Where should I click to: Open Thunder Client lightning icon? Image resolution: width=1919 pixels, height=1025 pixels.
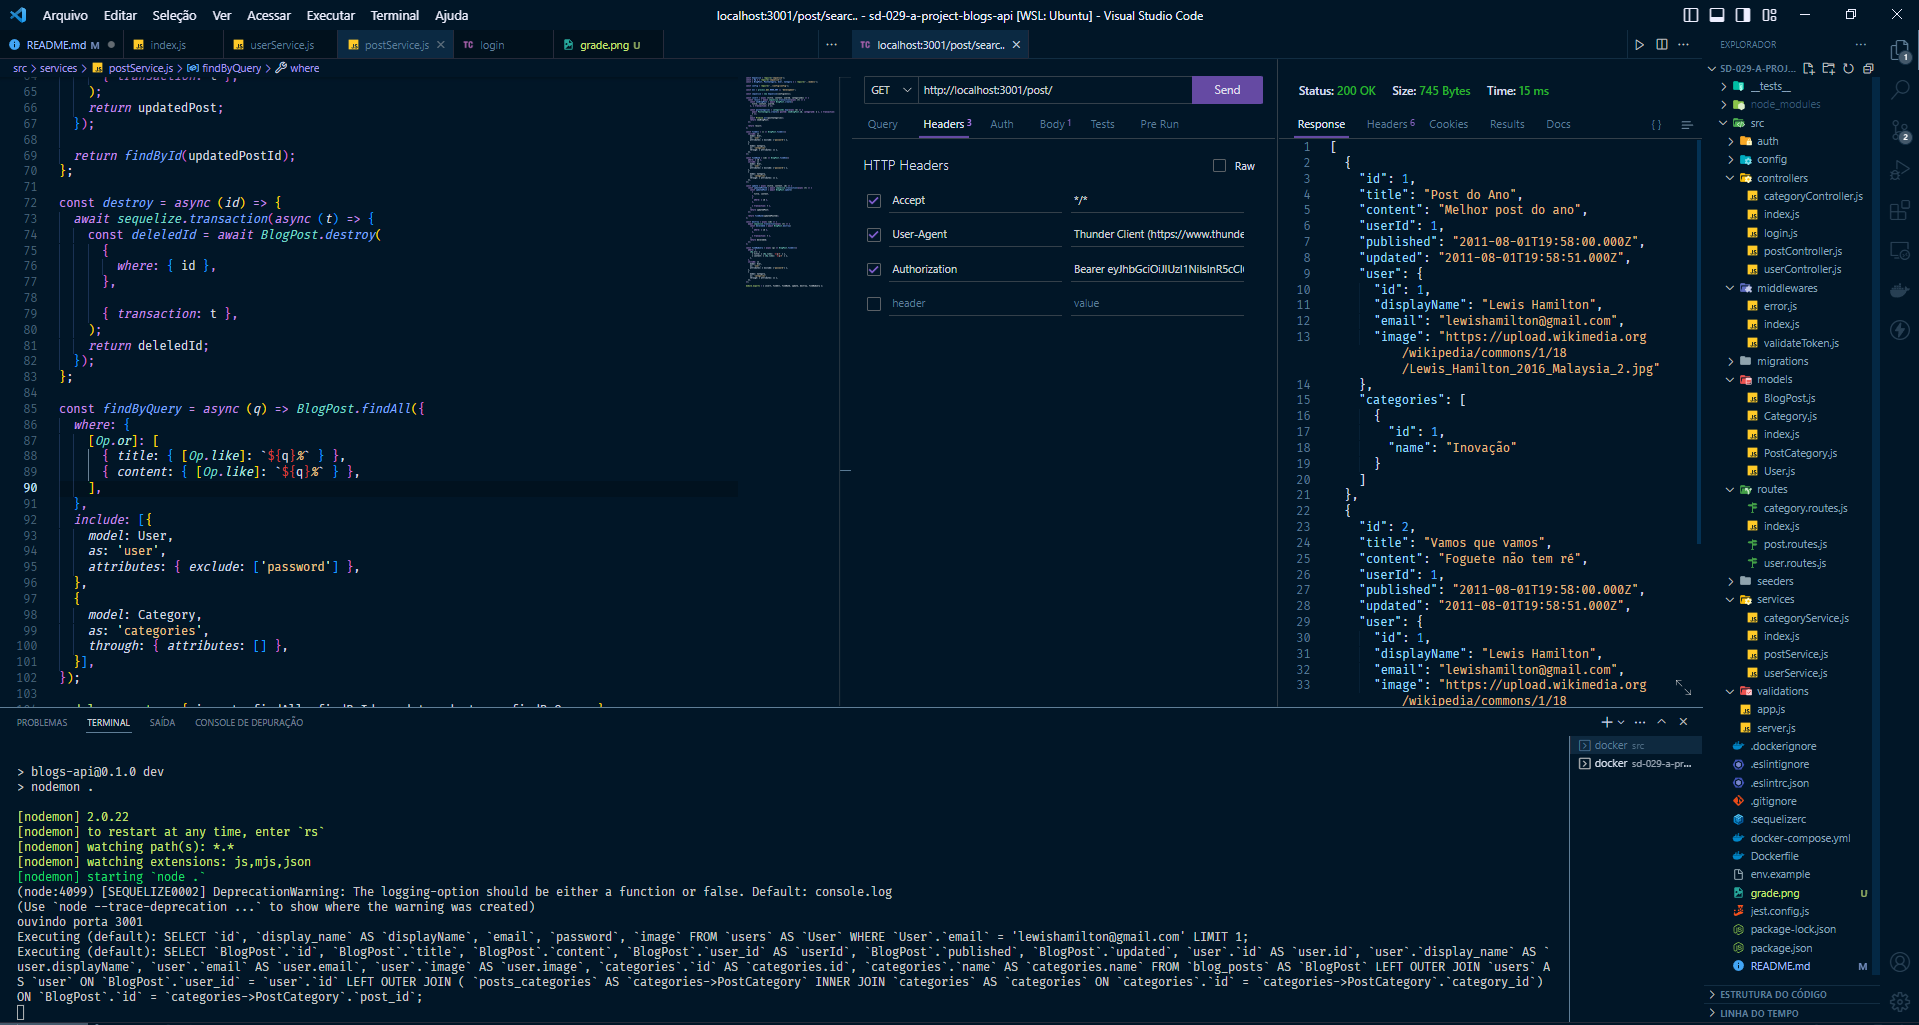tap(1900, 330)
